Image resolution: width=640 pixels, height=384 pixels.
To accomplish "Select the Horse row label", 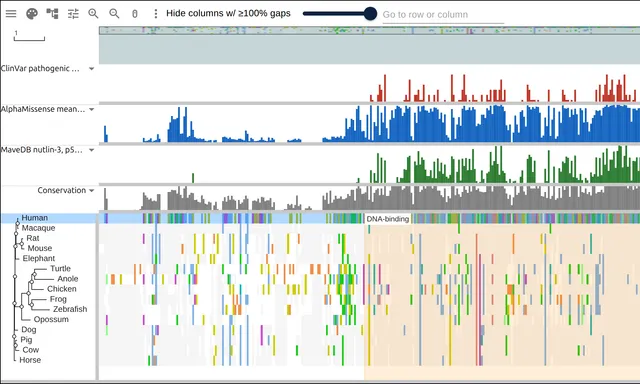I will click(x=30, y=360).
